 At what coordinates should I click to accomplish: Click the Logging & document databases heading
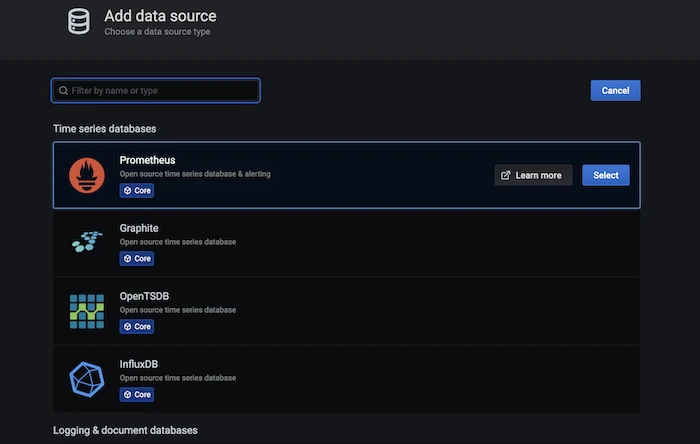pyautogui.click(x=125, y=430)
